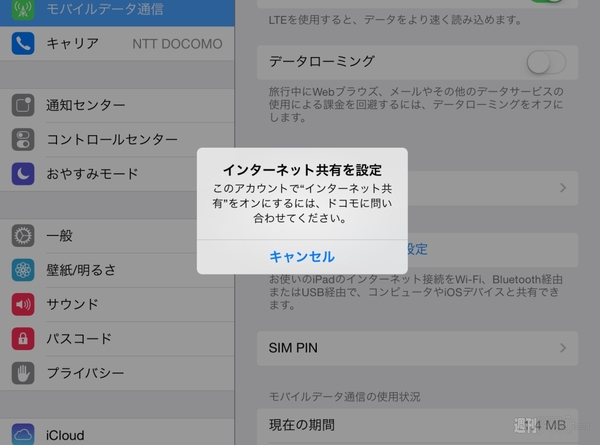The height and width of the screenshot is (445, 600).
Task: Click the プライバシー hand icon
Action: pyautogui.click(x=23, y=373)
